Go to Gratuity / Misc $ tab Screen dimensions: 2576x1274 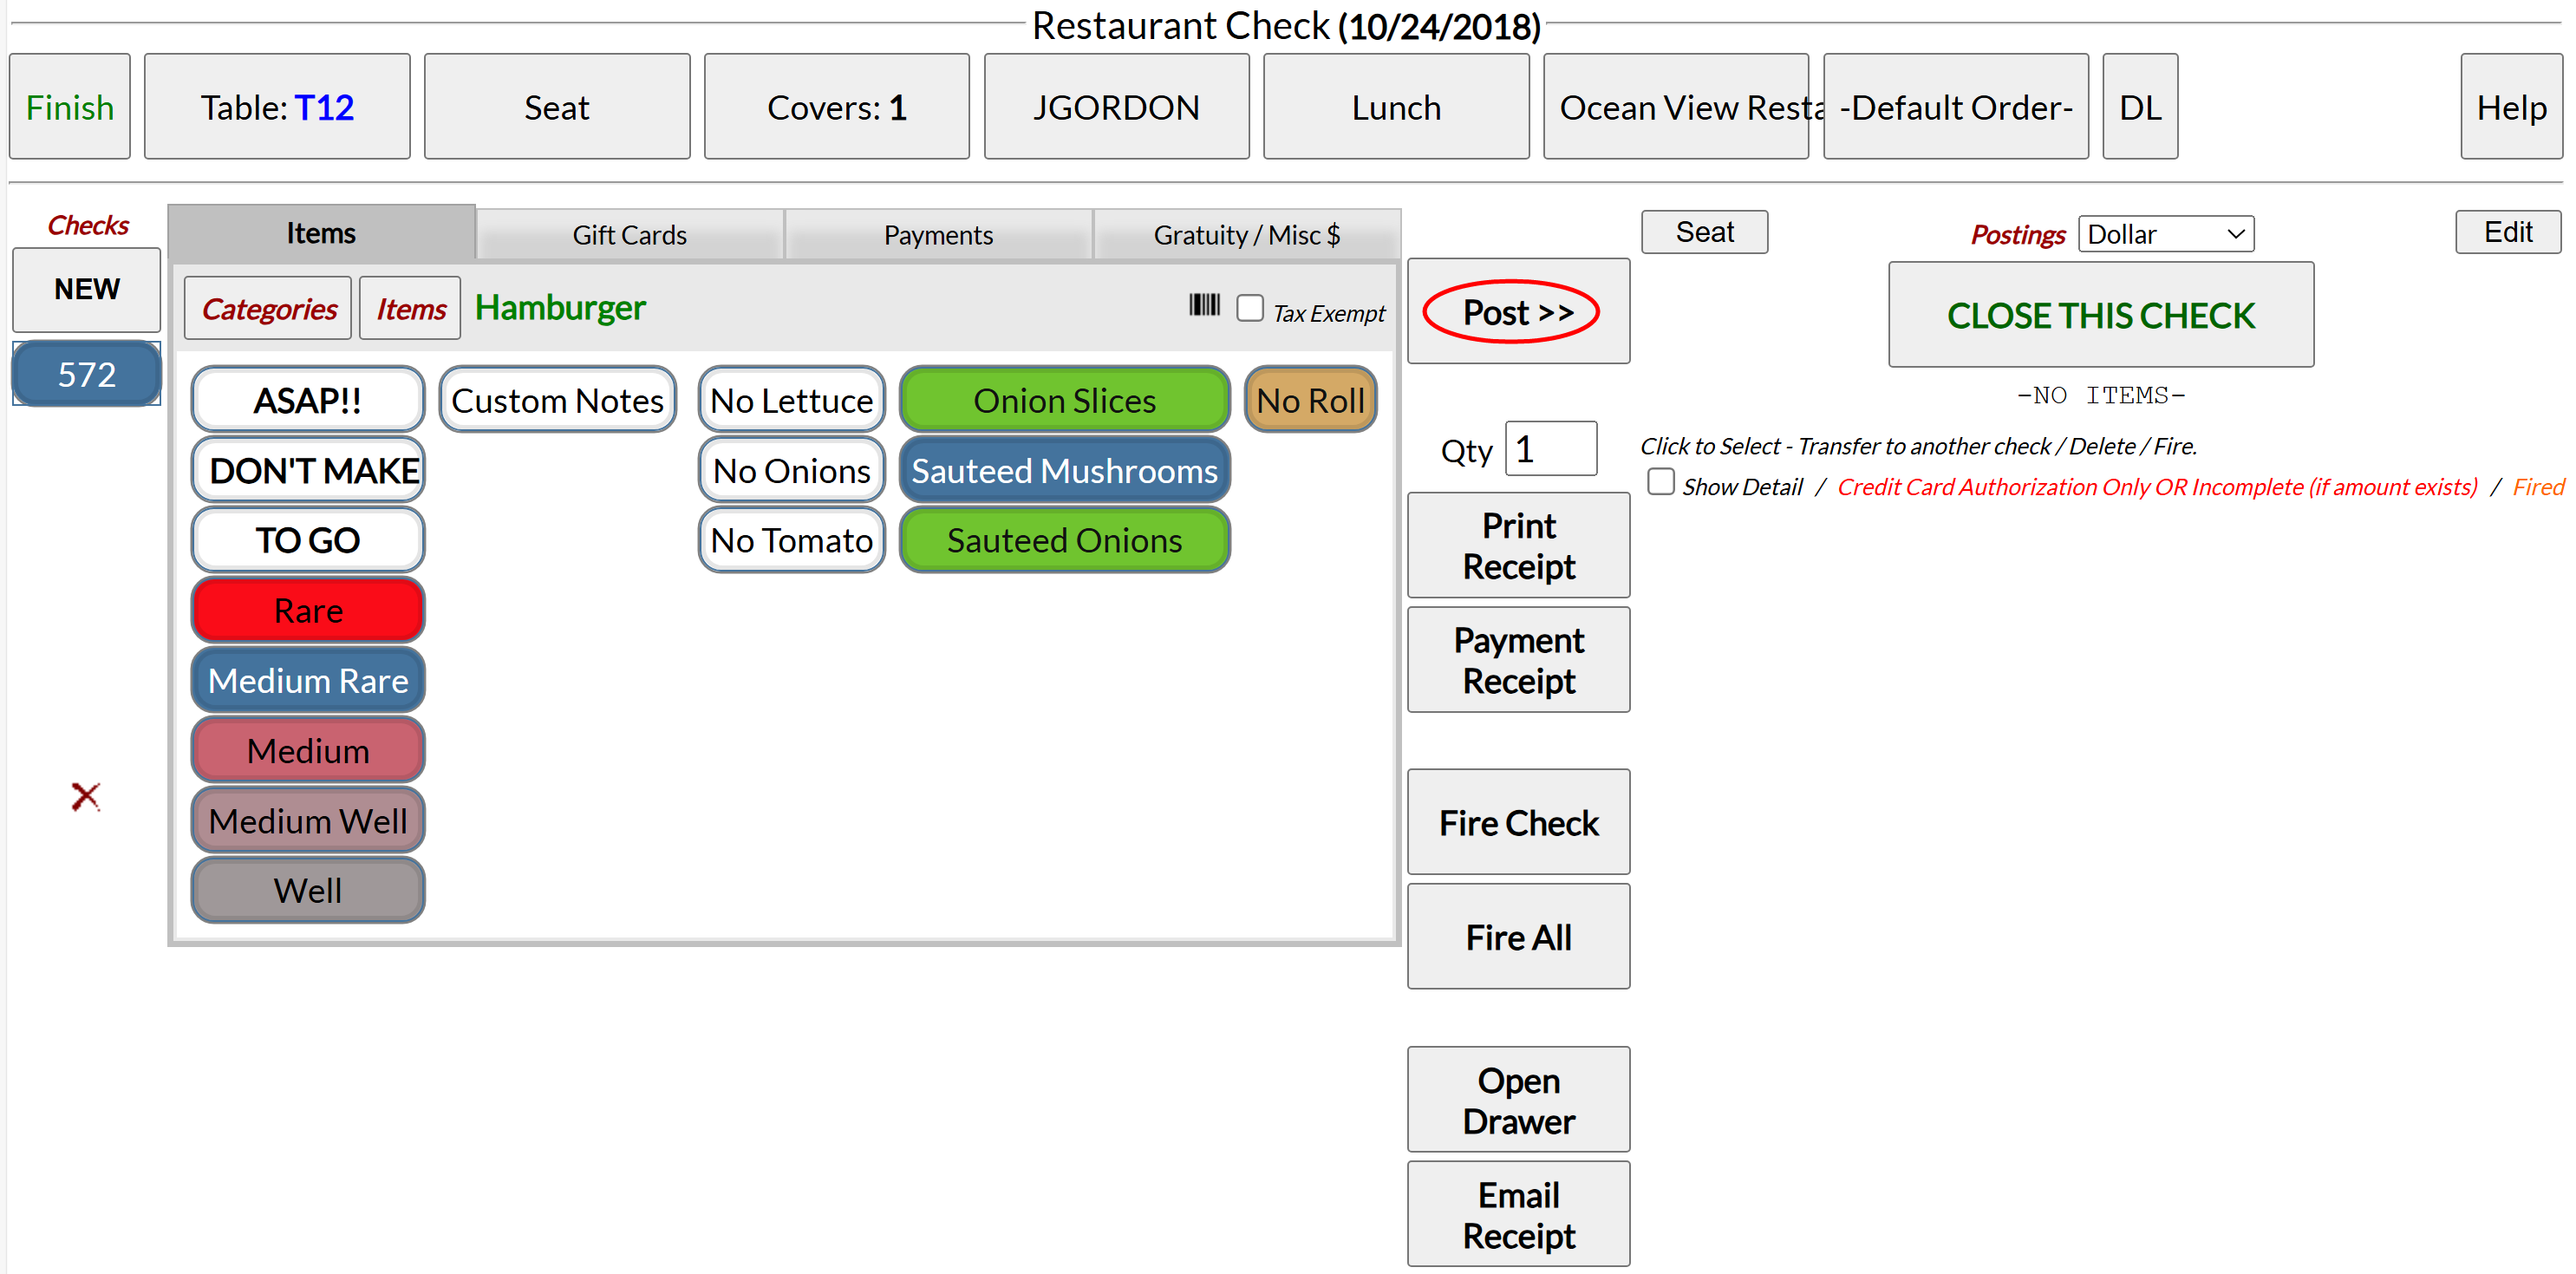coord(1246,235)
